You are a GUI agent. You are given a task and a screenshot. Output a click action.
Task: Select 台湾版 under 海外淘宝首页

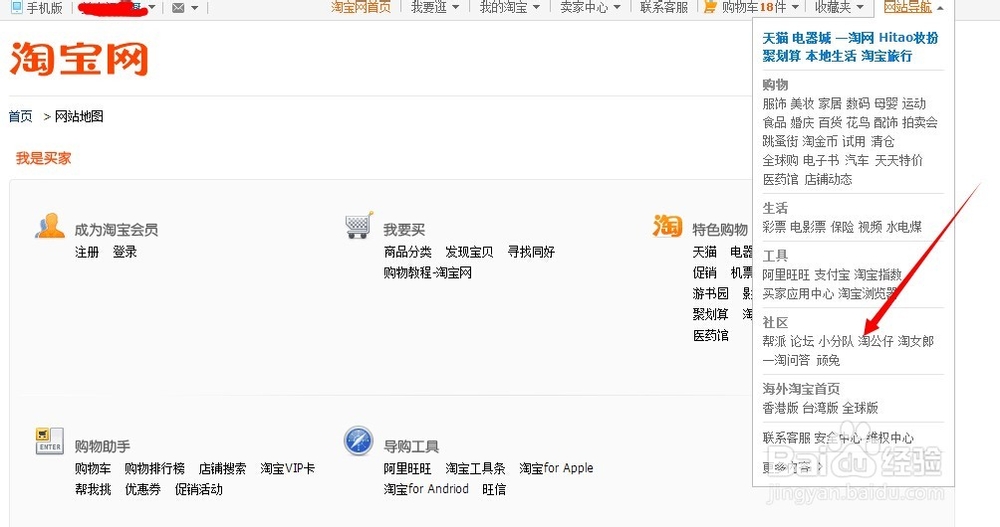pos(820,408)
